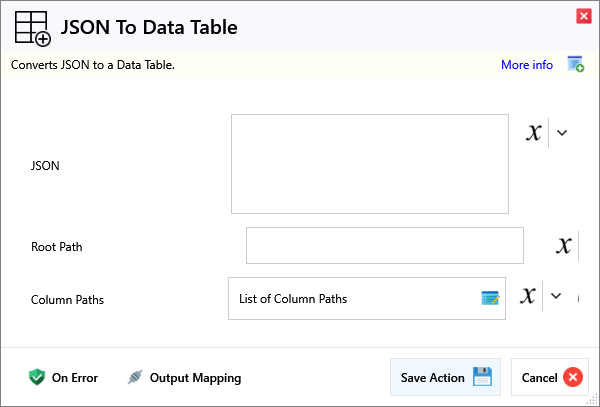Click the "Converts JSON to a Data Table" description

coord(93,65)
